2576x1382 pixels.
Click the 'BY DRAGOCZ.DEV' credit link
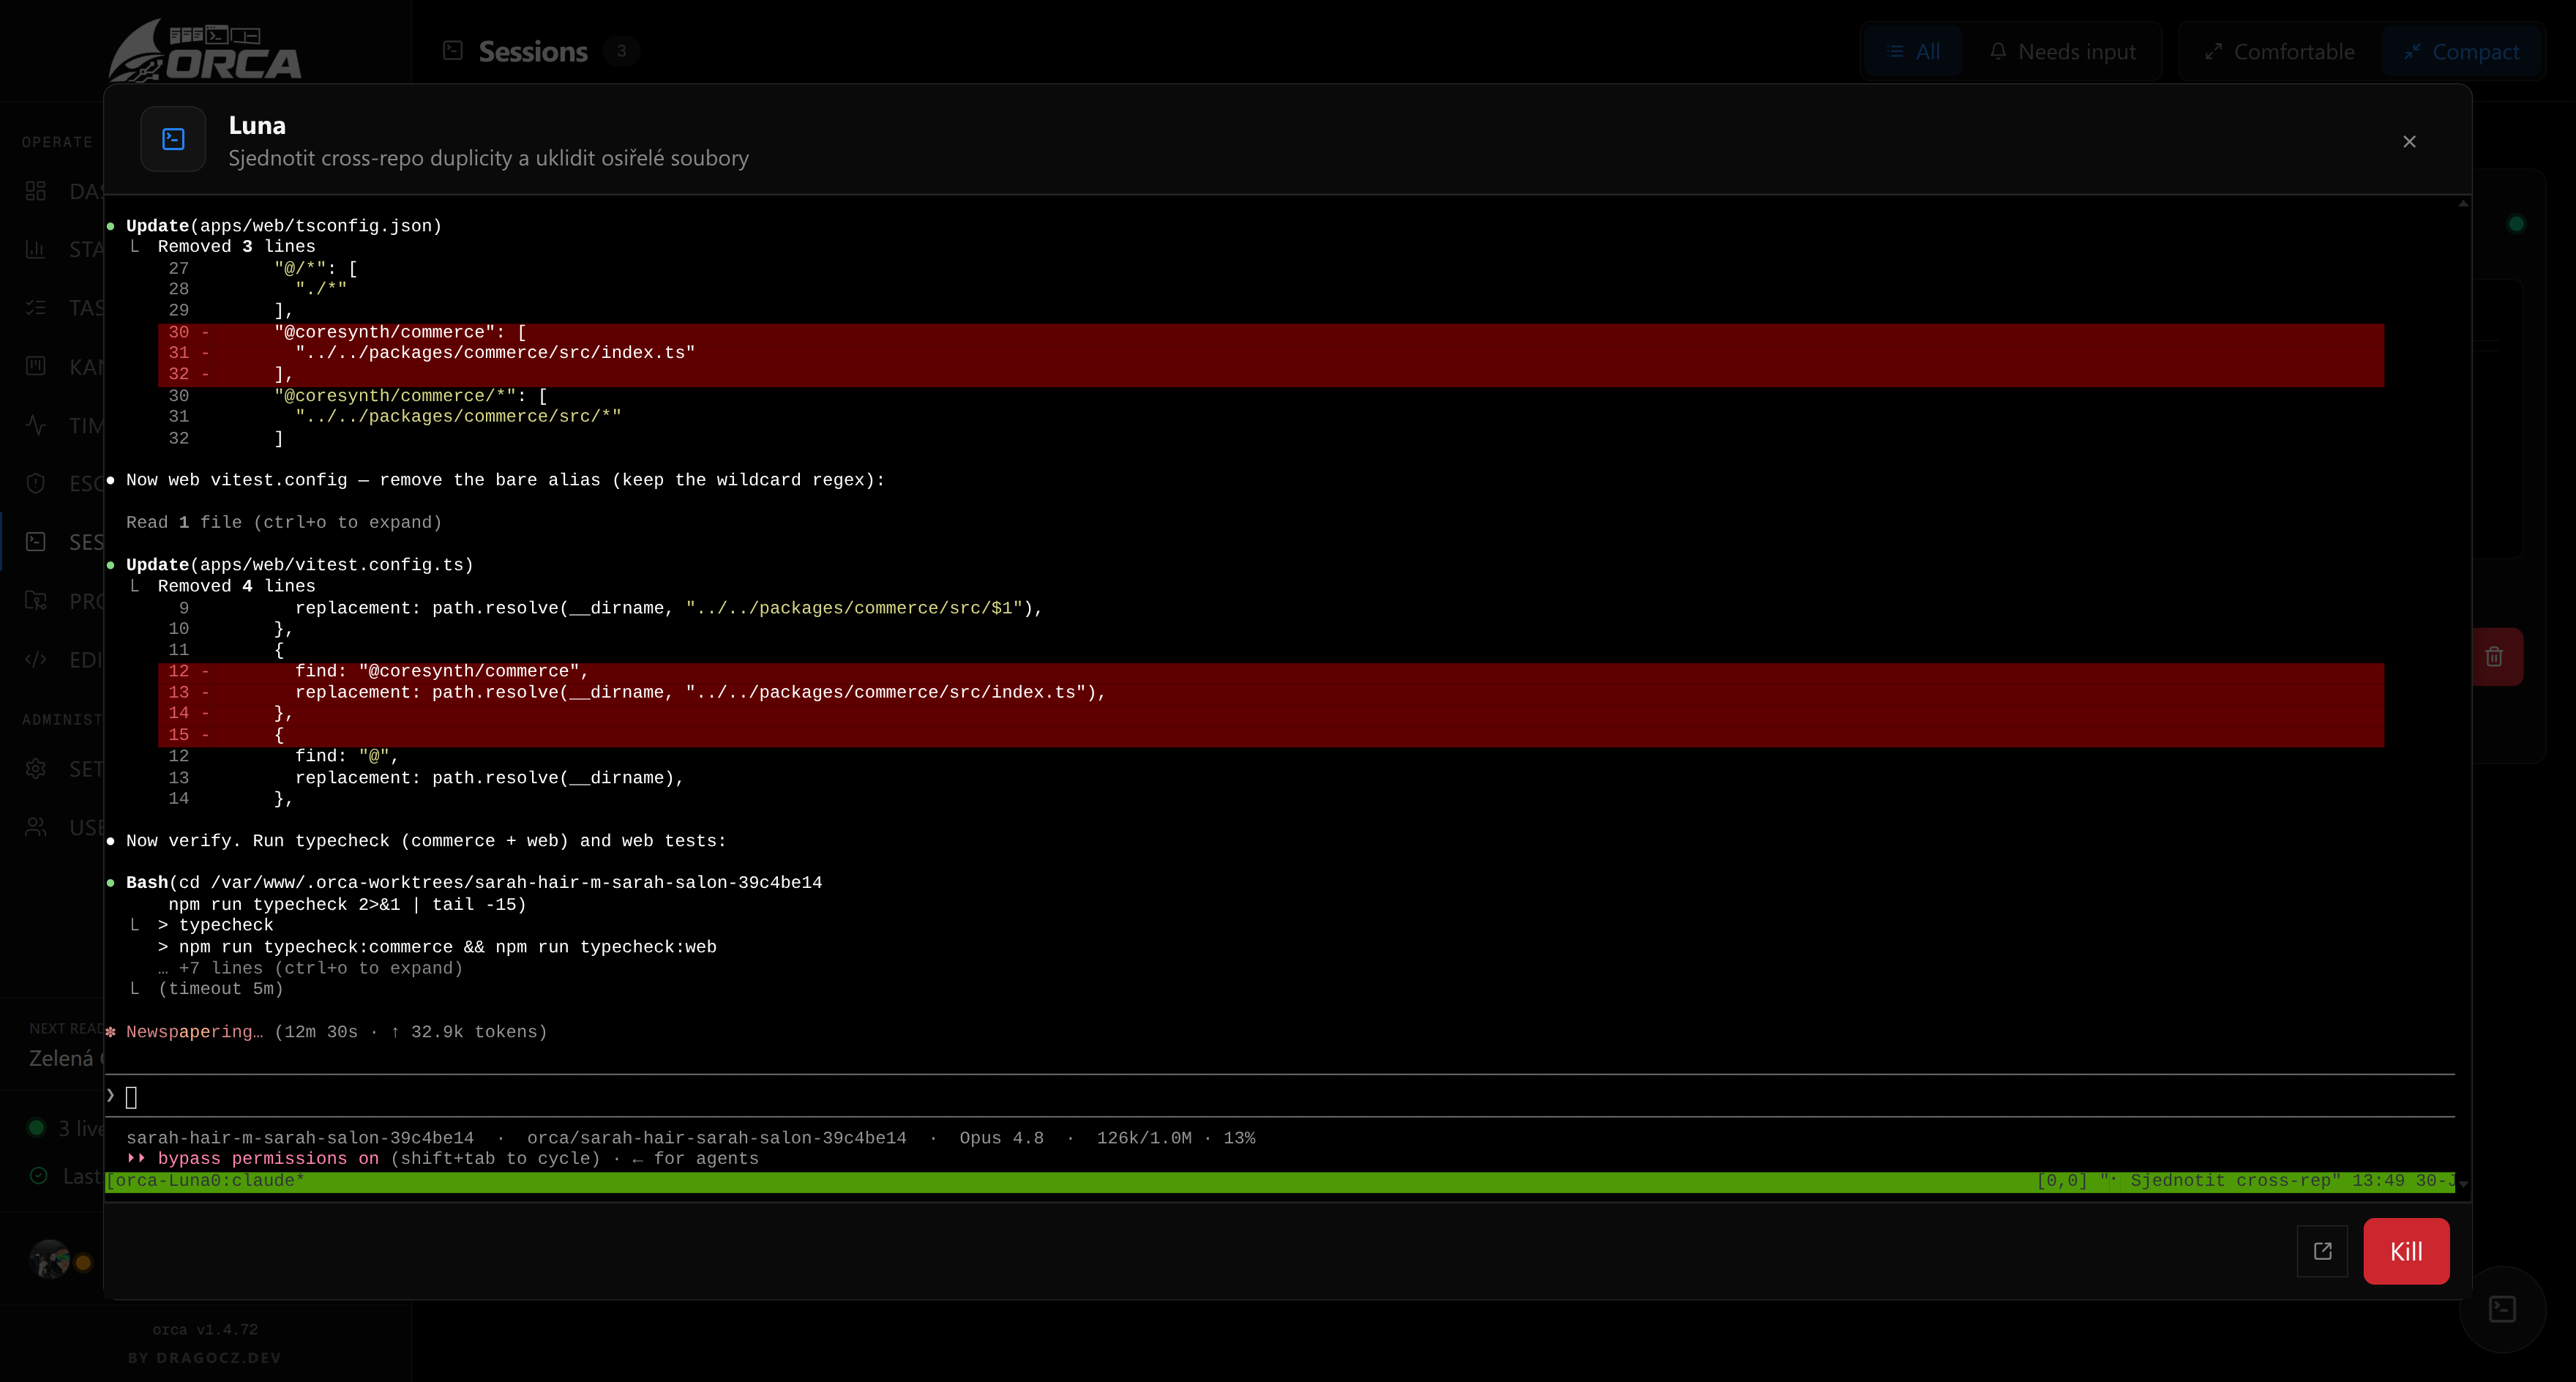point(205,1358)
